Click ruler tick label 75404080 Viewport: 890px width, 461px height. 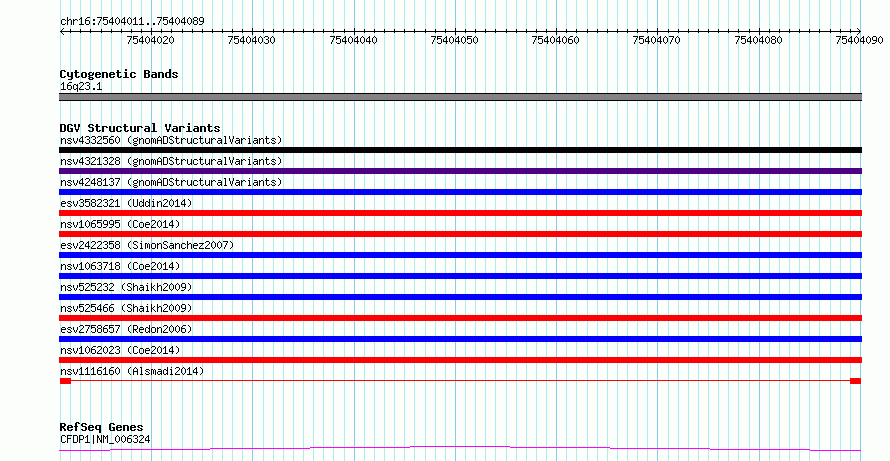(x=758, y=40)
